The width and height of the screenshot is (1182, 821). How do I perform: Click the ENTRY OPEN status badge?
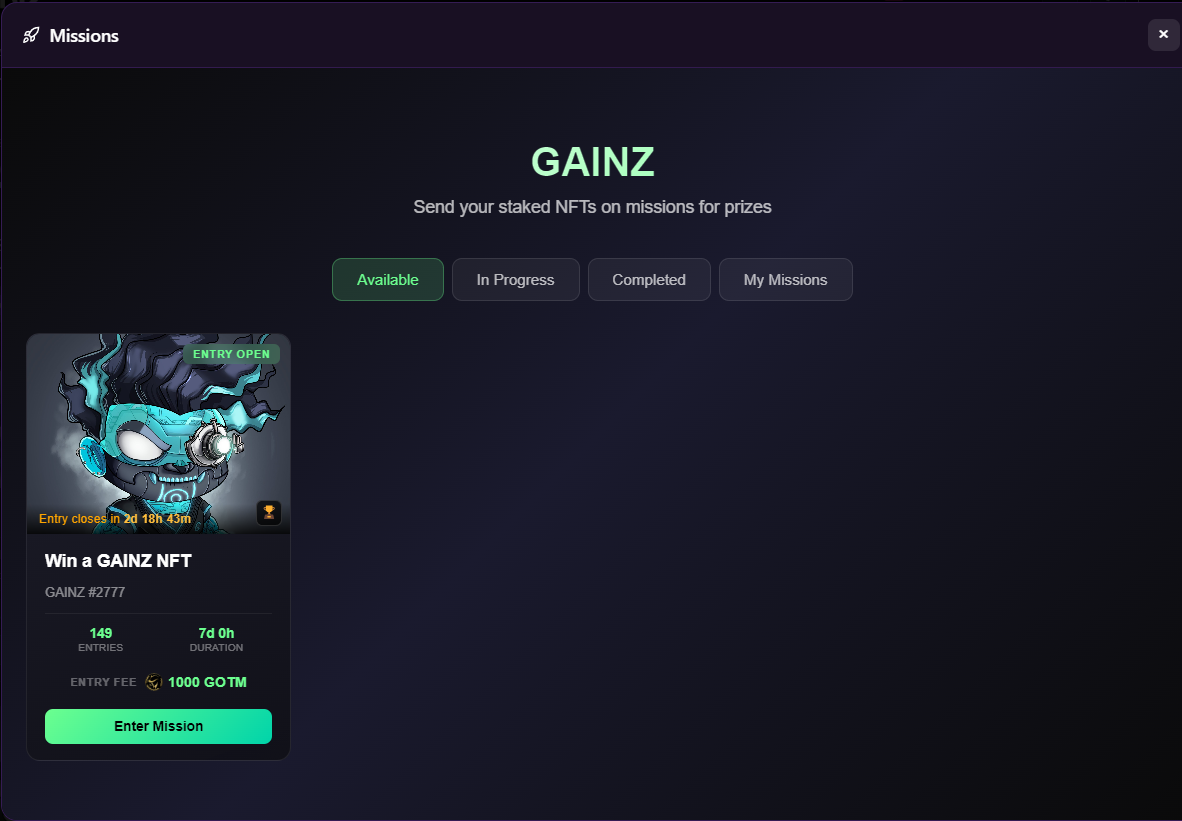coord(231,354)
